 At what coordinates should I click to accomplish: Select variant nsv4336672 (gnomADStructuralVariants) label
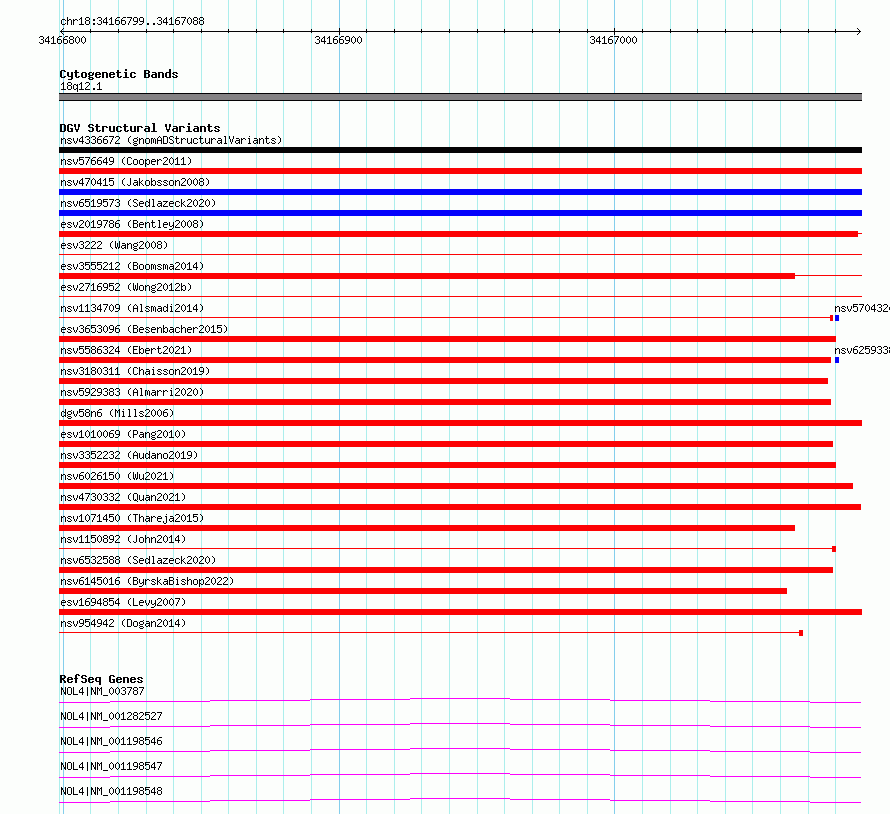(x=171, y=140)
